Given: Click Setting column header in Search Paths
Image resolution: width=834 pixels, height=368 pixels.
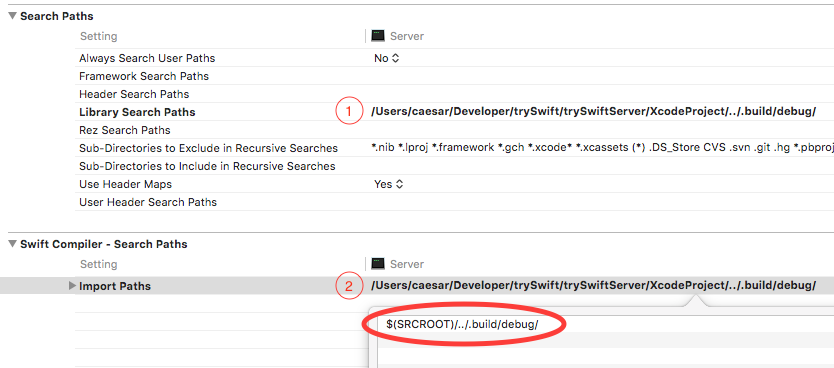Looking at the screenshot, I should tap(98, 37).
